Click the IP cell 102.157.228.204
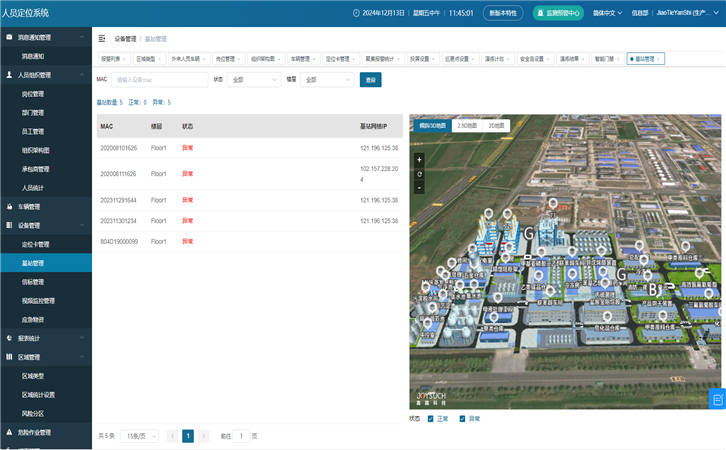 [x=379, y=174]
